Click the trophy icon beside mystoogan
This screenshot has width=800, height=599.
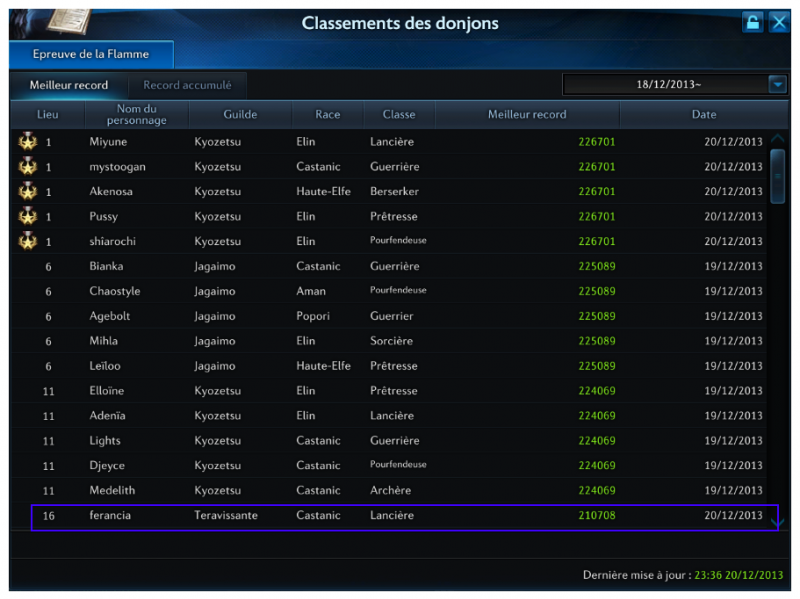click(x=27, y=167)
